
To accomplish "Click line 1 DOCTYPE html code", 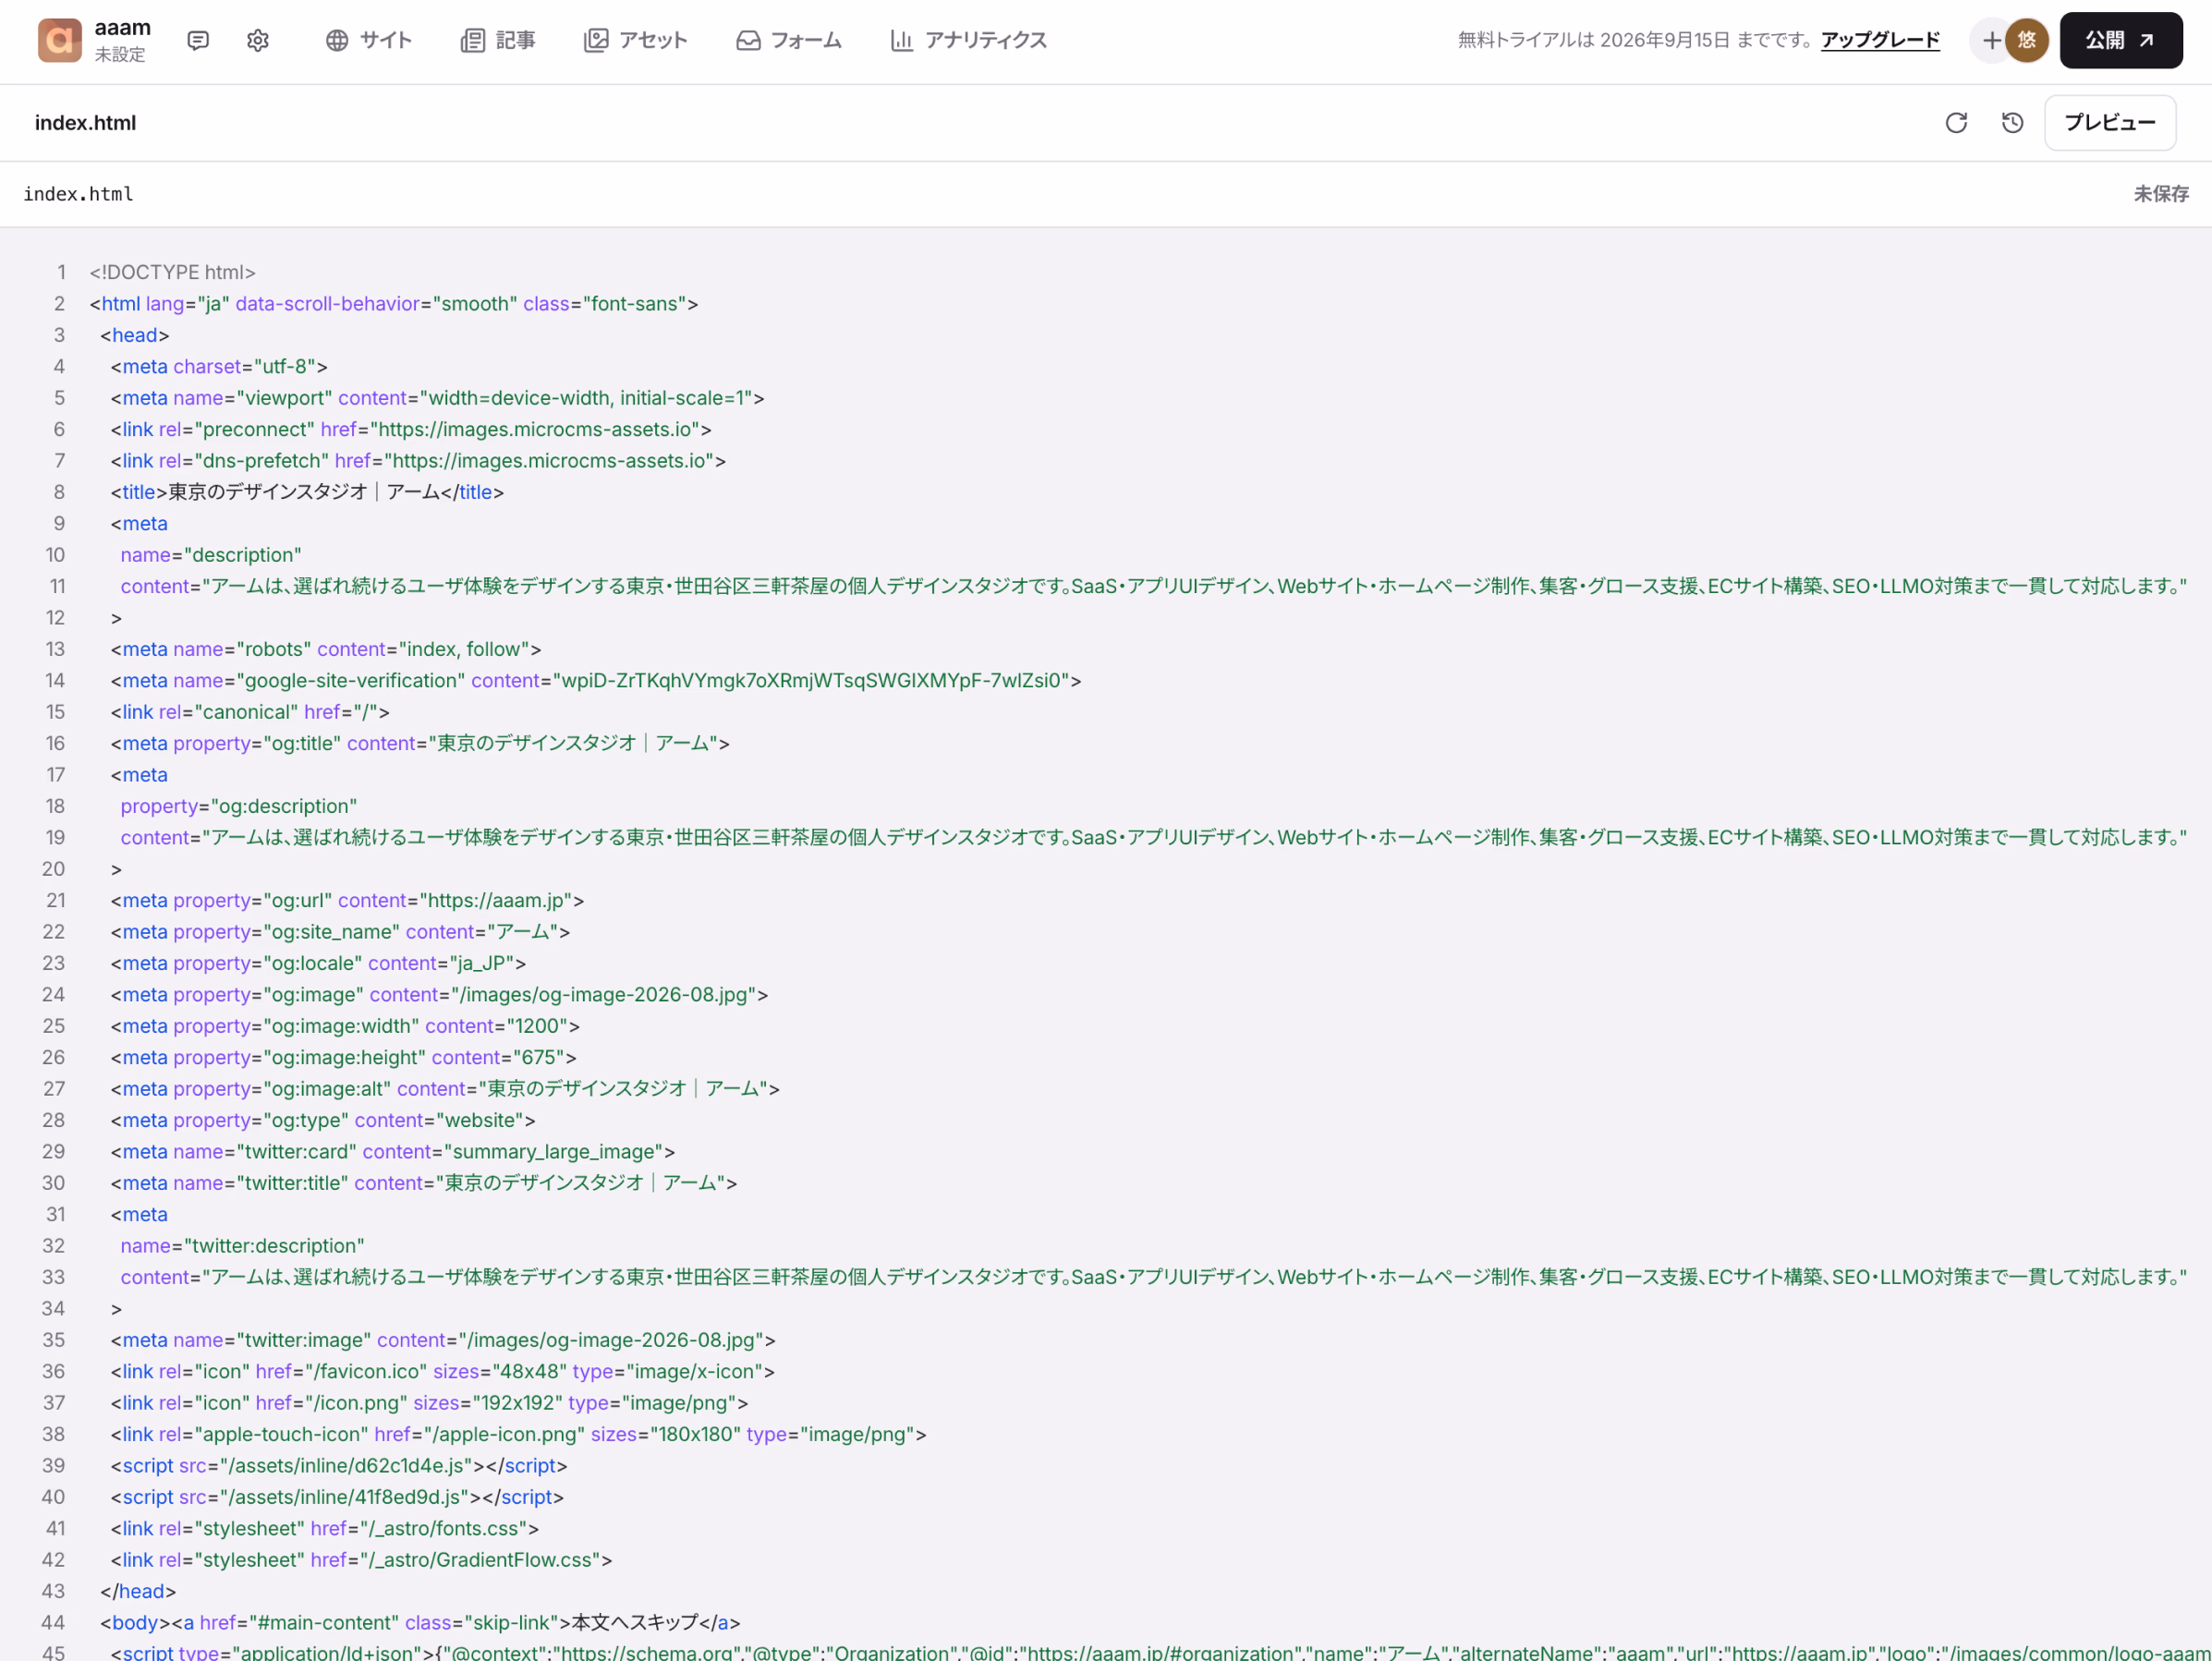I will [x=172, y=272].
